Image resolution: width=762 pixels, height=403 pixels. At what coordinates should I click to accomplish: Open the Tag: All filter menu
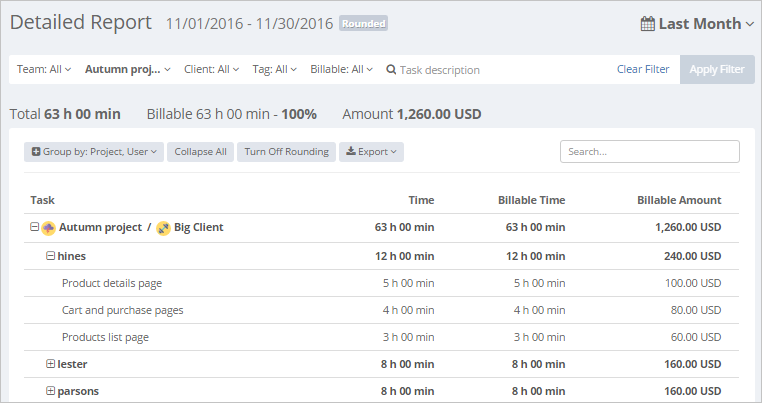click(274, 70)
